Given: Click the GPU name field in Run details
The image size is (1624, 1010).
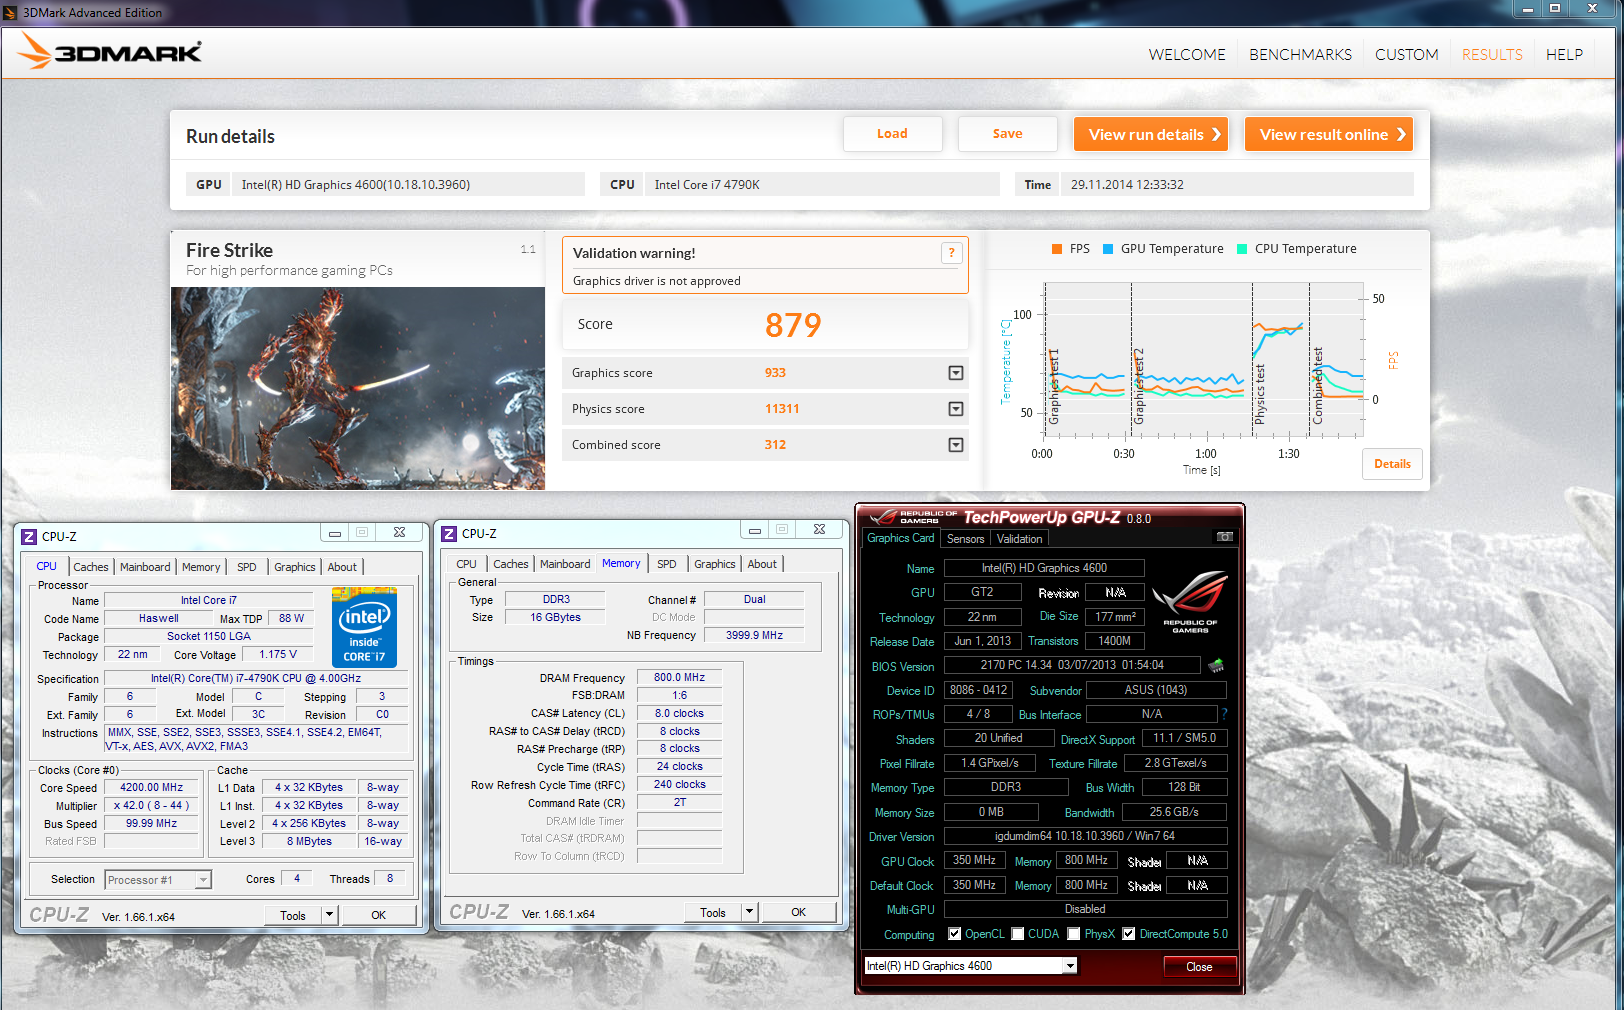Looking at the screenshot, I should (x=408, y=184).
